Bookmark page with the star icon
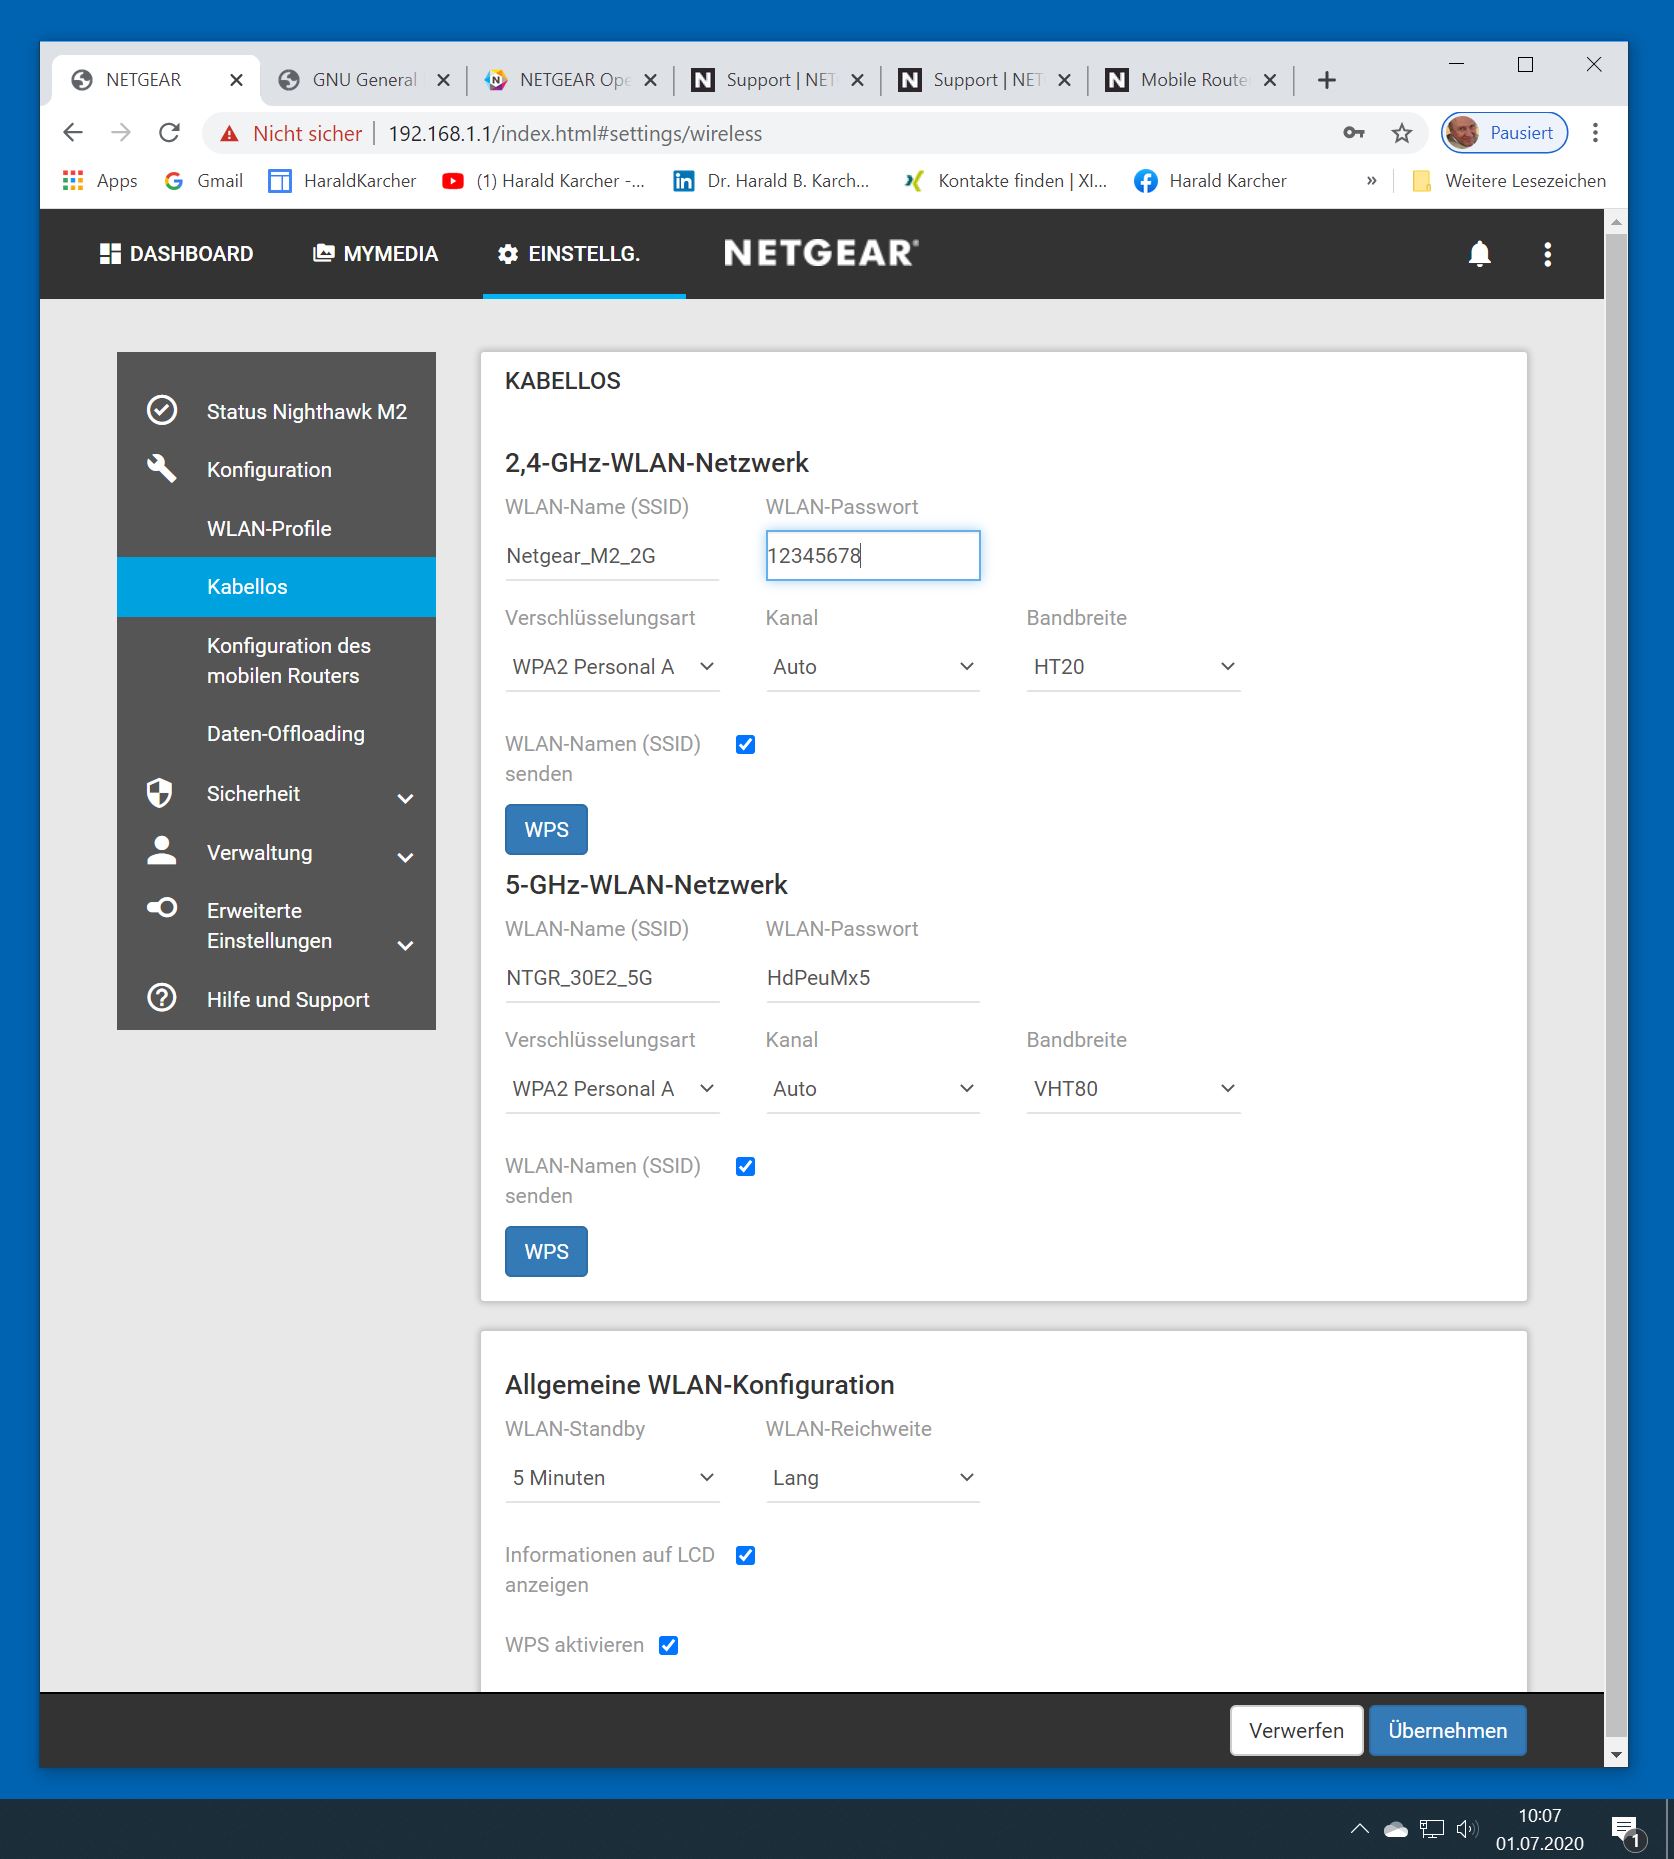 1402,133
